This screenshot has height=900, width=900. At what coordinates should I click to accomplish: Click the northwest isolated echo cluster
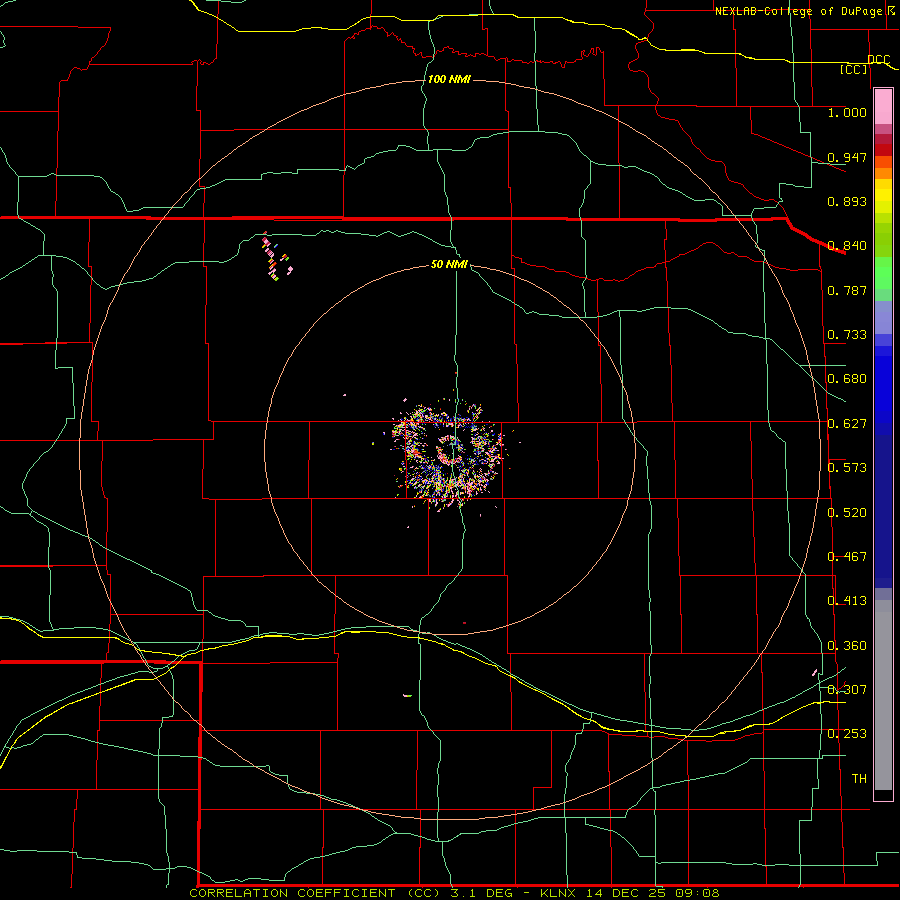277,257
